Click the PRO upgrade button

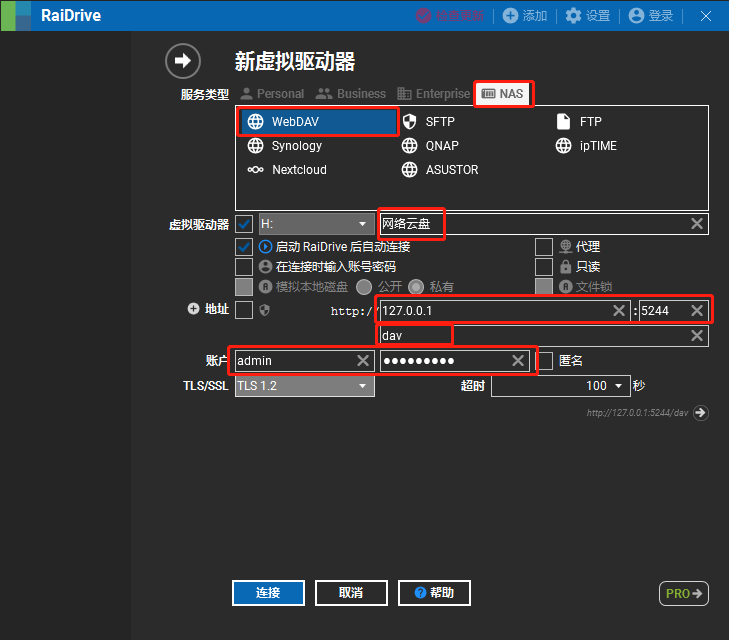click(683, 594)
